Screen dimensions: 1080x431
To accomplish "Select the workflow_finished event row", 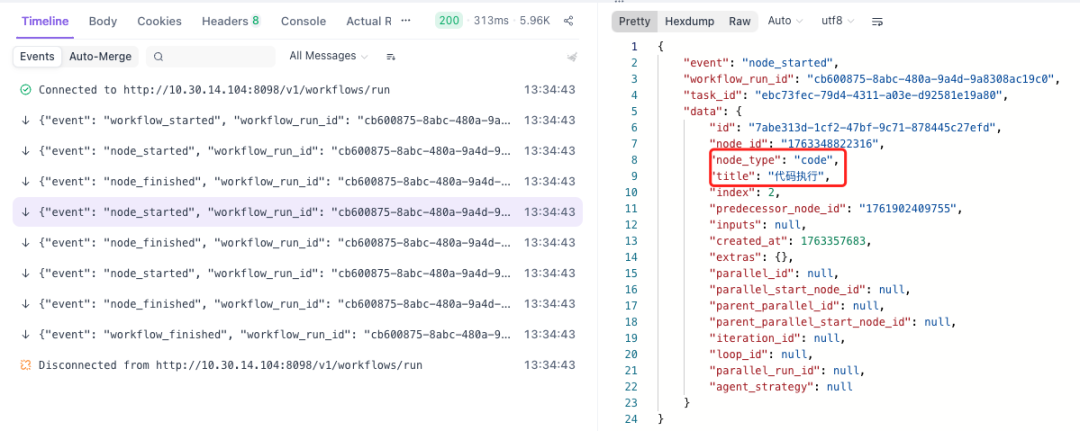I will [298, 335].
